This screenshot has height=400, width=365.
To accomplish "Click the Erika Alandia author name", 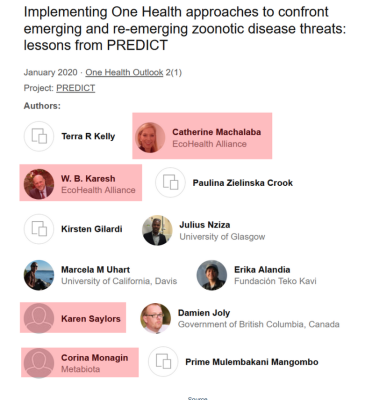I will (262, 270).
